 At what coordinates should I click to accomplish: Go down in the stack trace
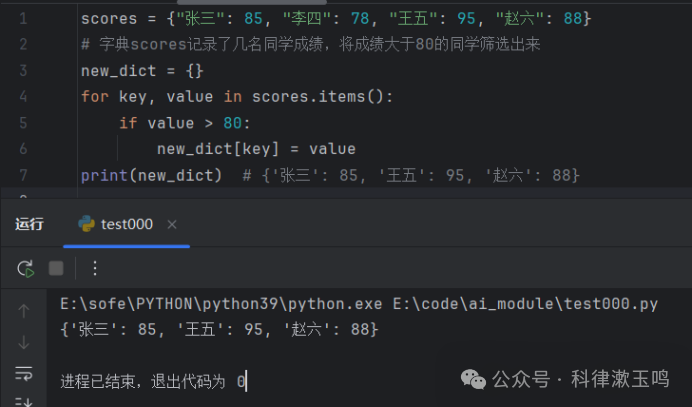[x=24, y=342]
